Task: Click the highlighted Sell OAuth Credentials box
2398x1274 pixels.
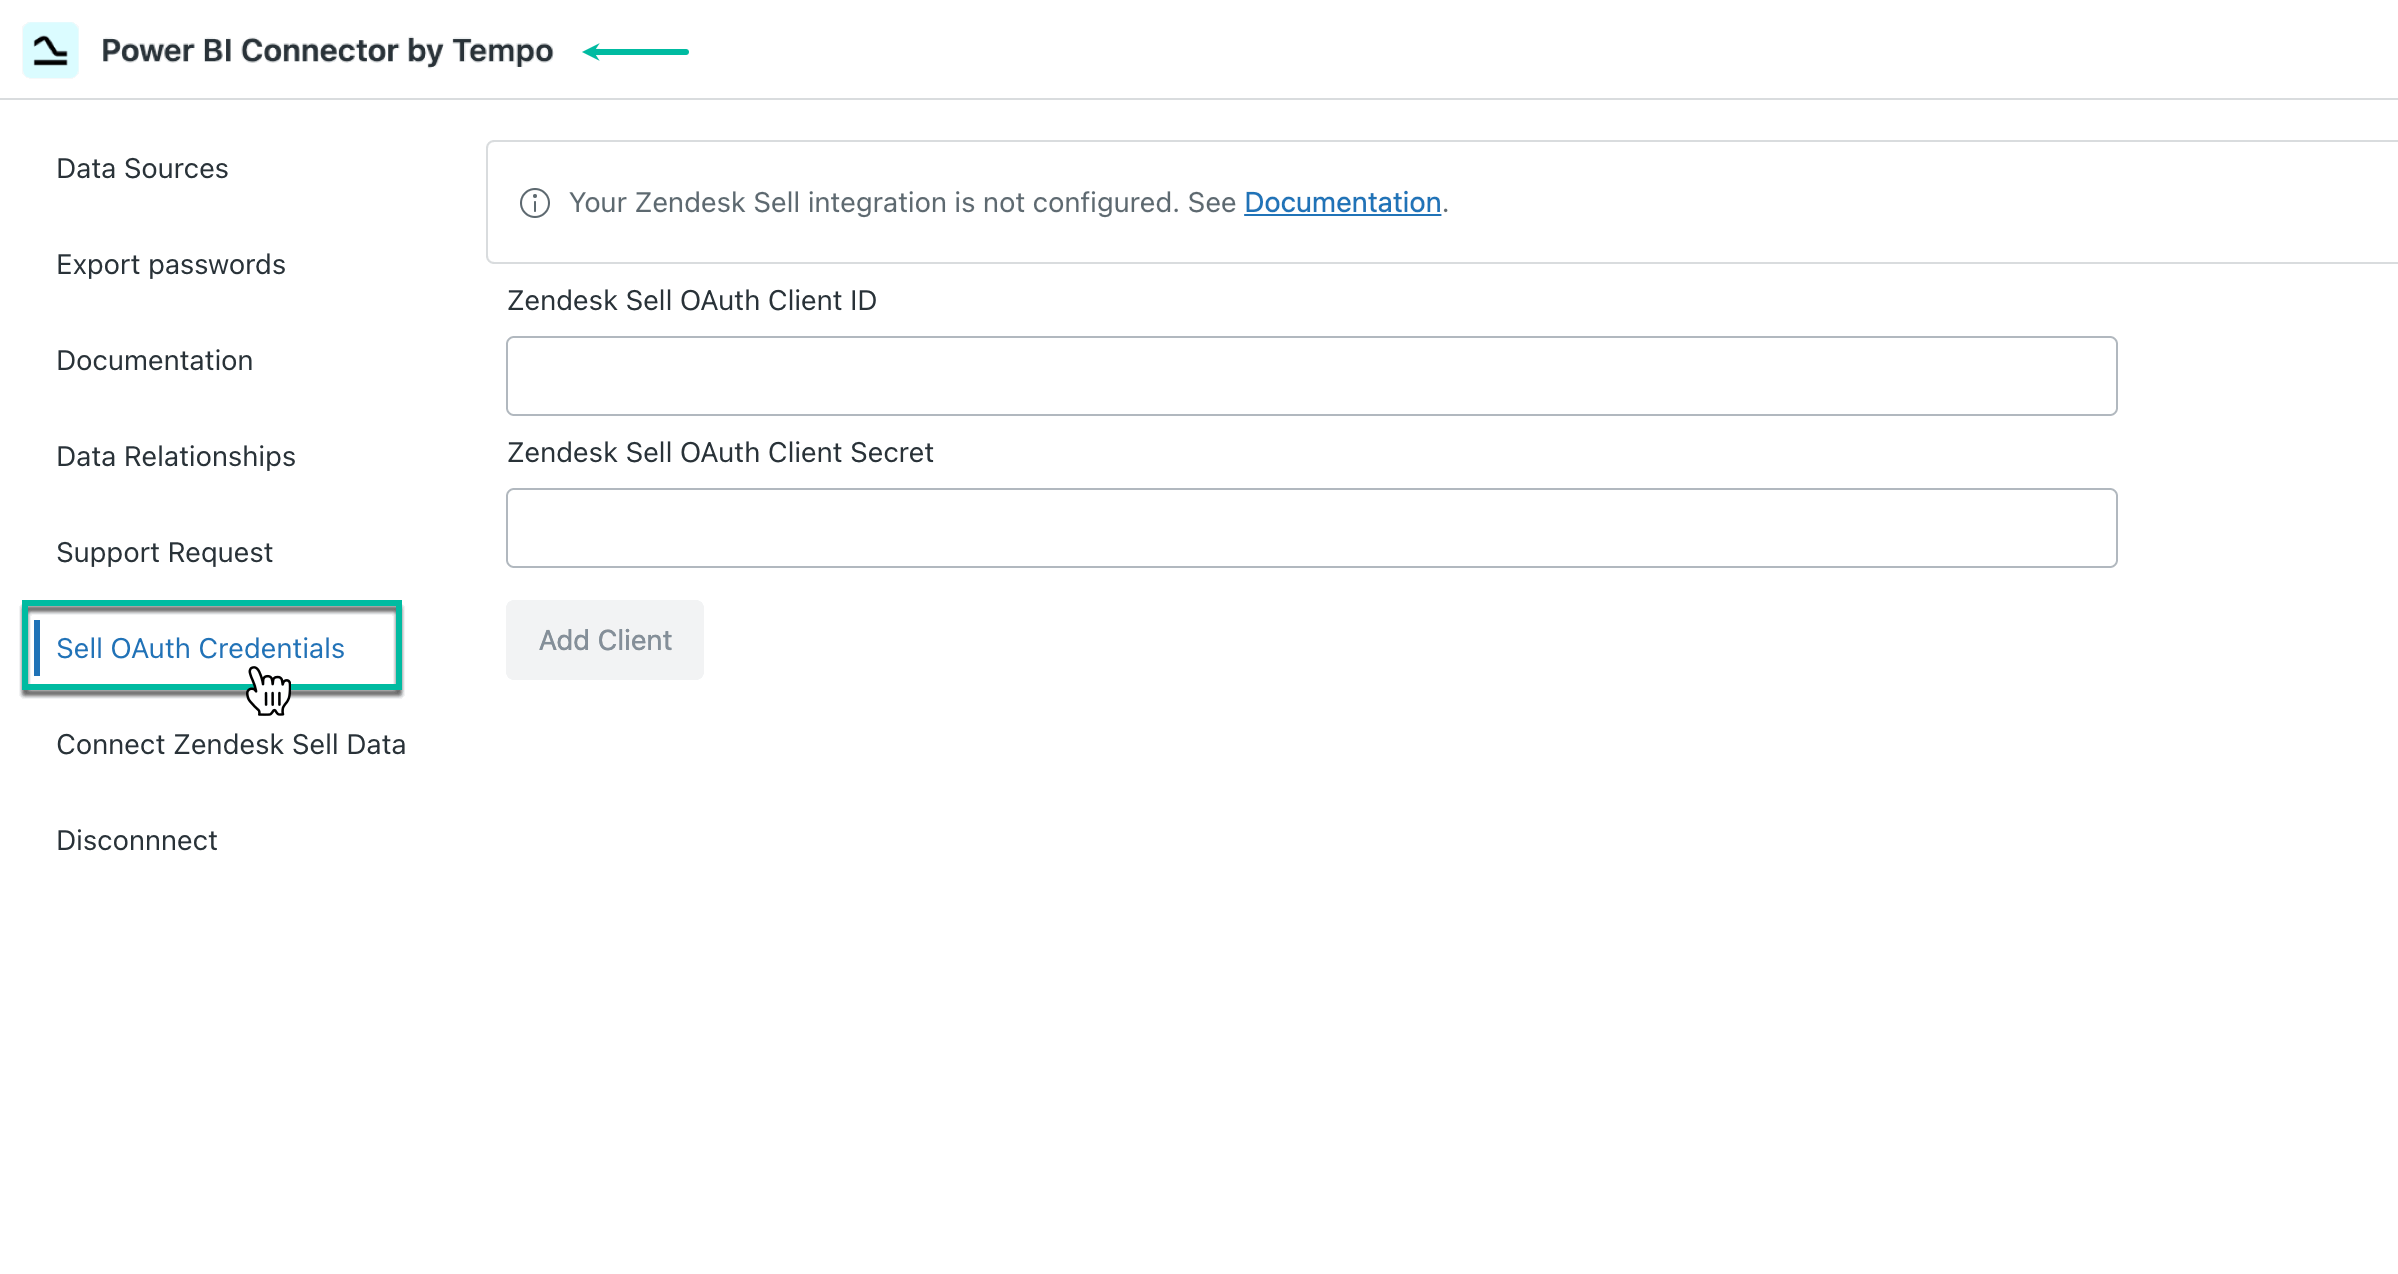Action: click(x=212, y=648)
